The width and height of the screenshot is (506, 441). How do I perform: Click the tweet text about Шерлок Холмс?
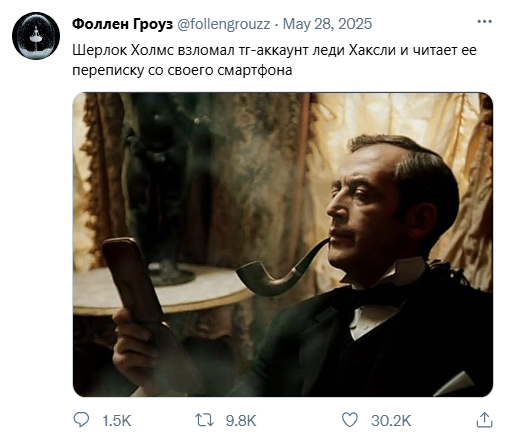(274, 60)
